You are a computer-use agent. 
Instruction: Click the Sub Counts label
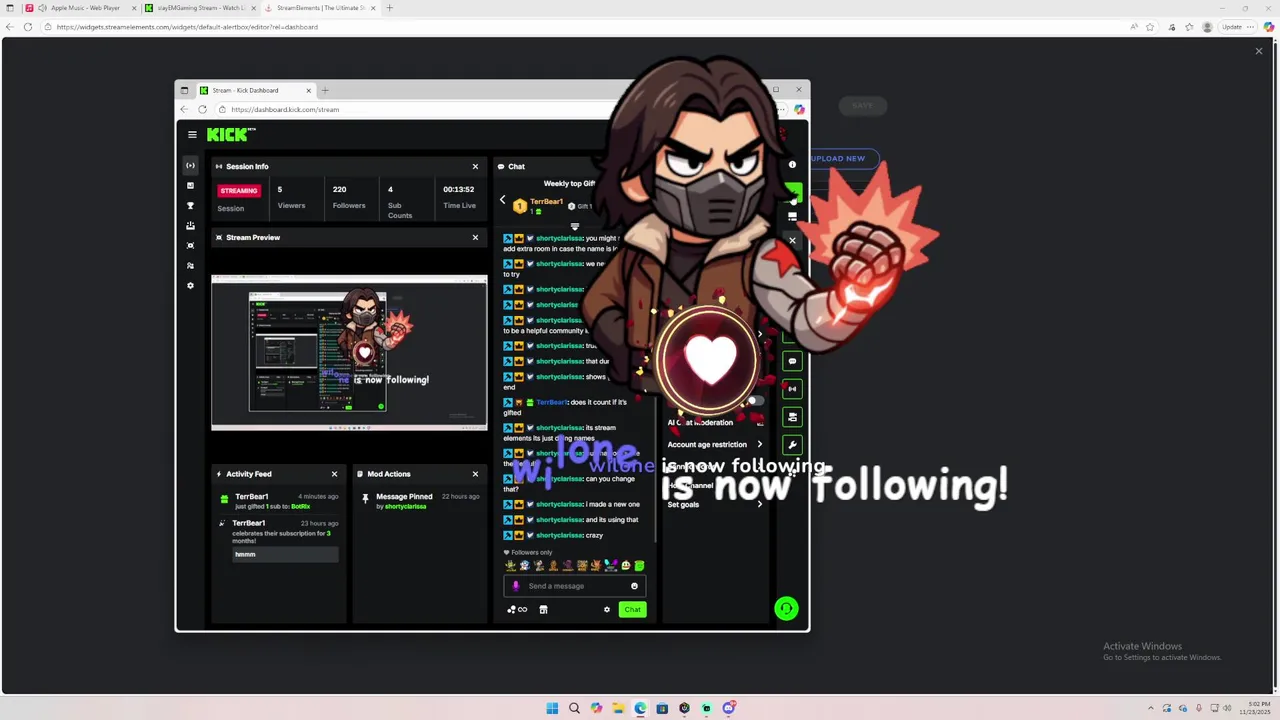point(400,210)
